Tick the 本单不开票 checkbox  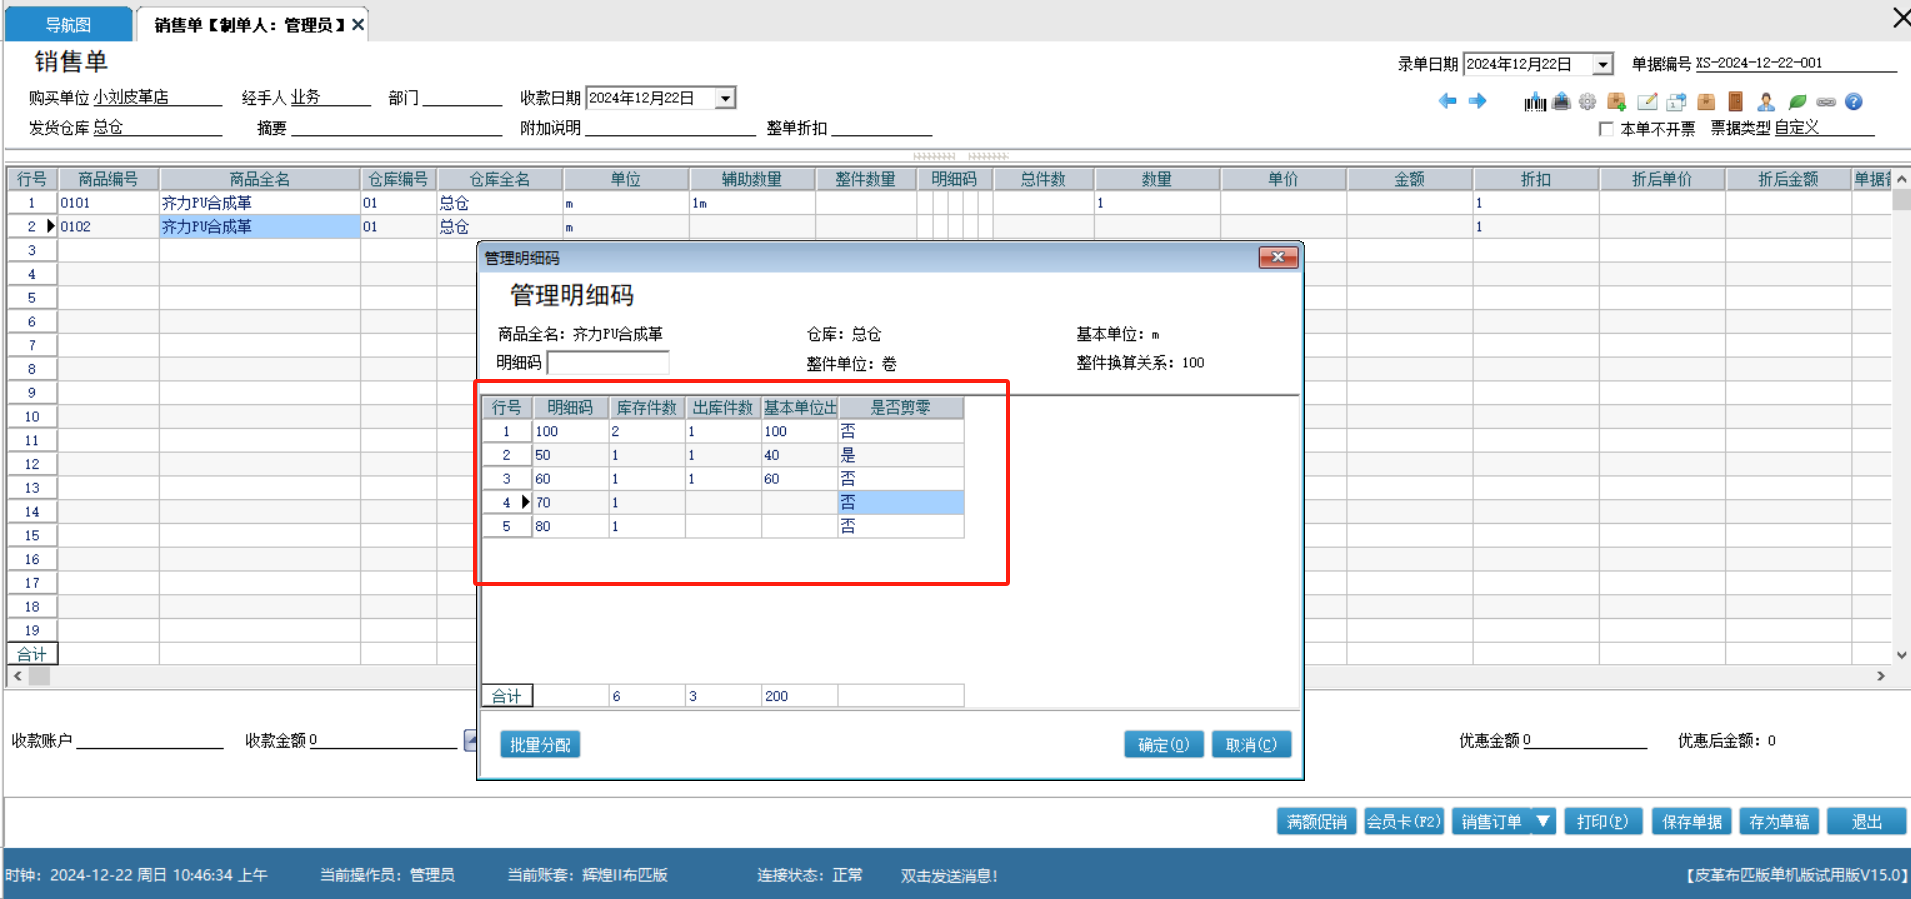pyautogui.click(x=1606, y=129)
